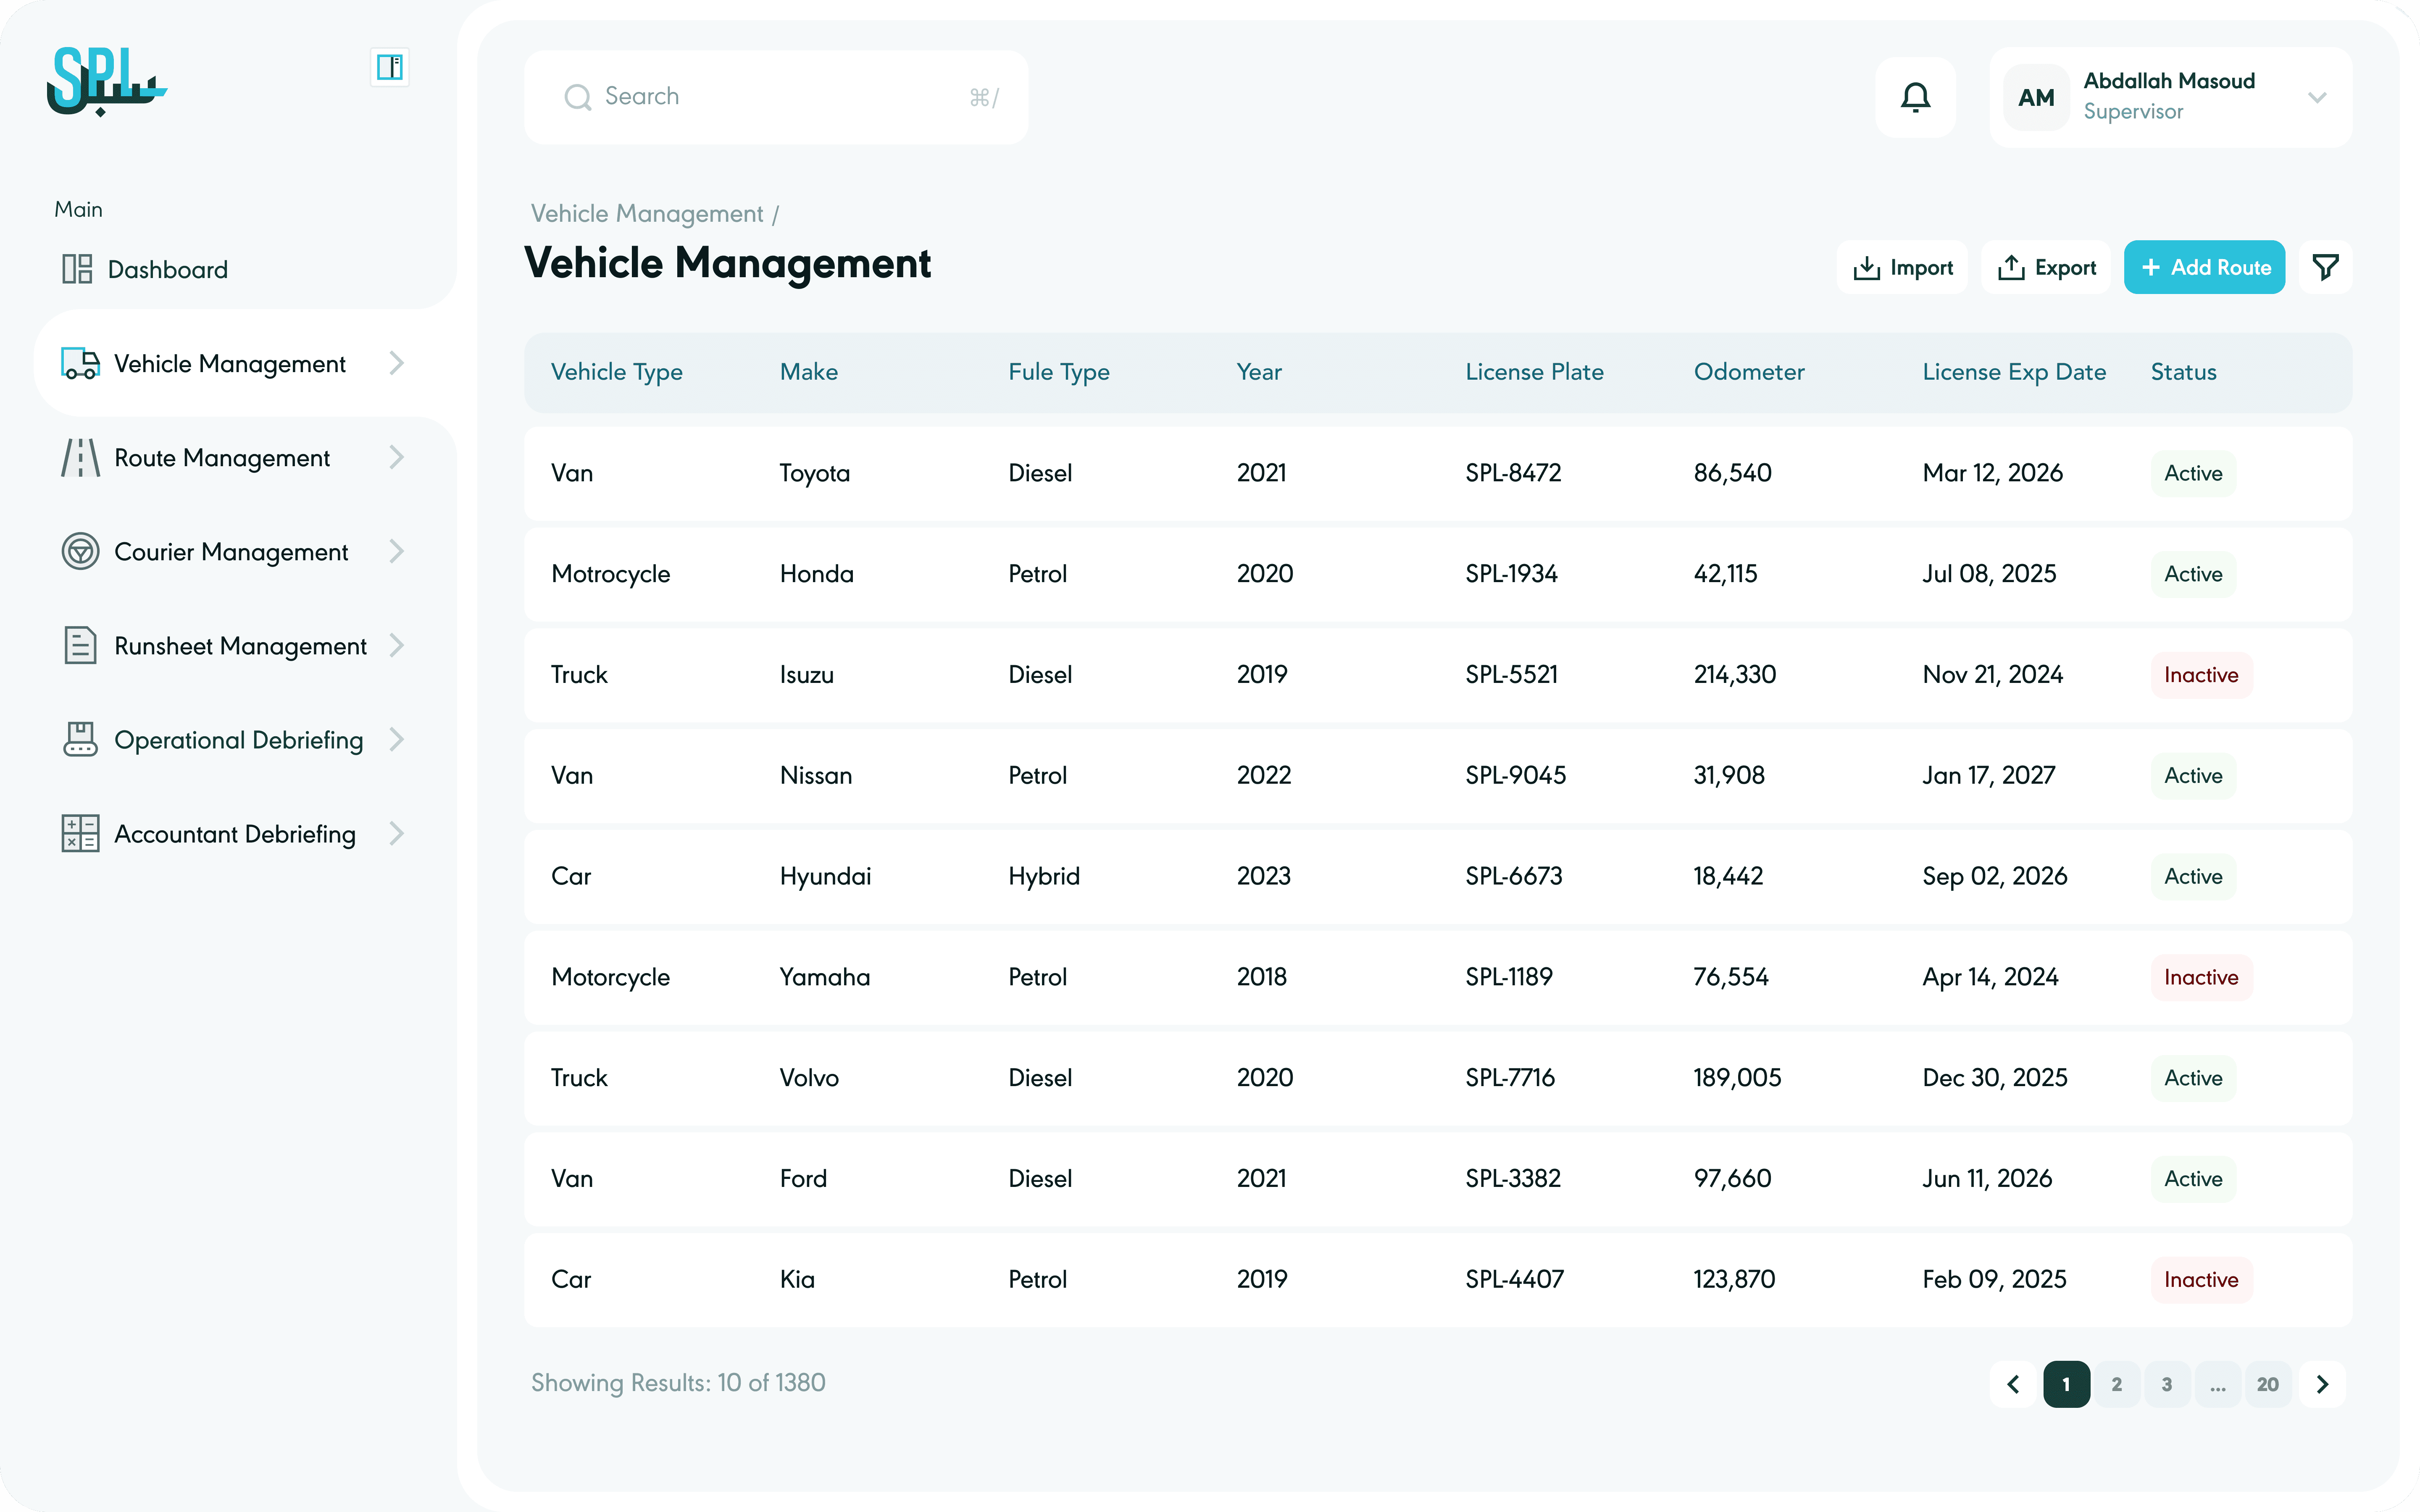
Task: Expand the Accountant Debriefing chevron
Action: (397, 833)
